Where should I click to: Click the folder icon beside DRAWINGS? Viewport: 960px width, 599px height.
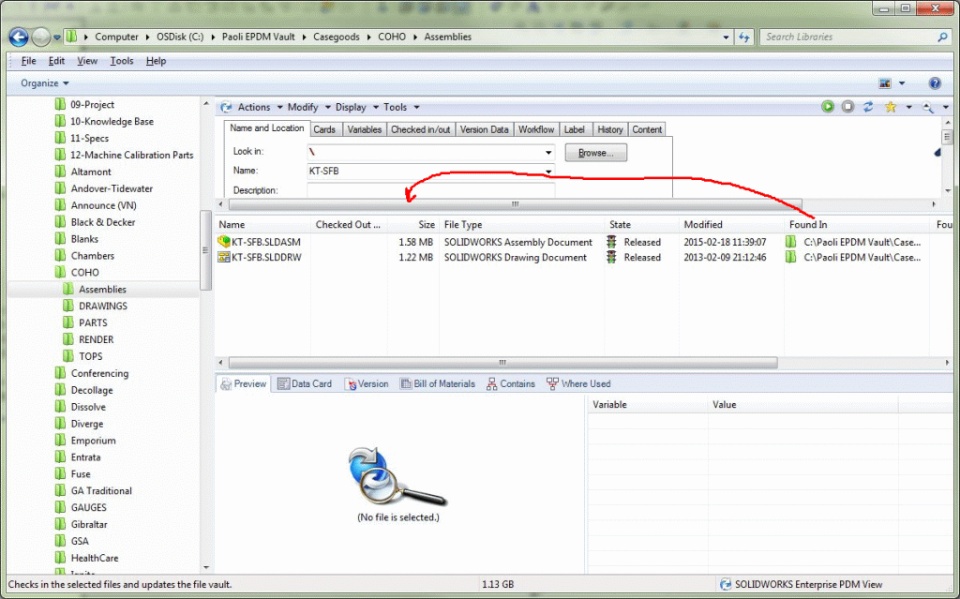click(69, 306)
